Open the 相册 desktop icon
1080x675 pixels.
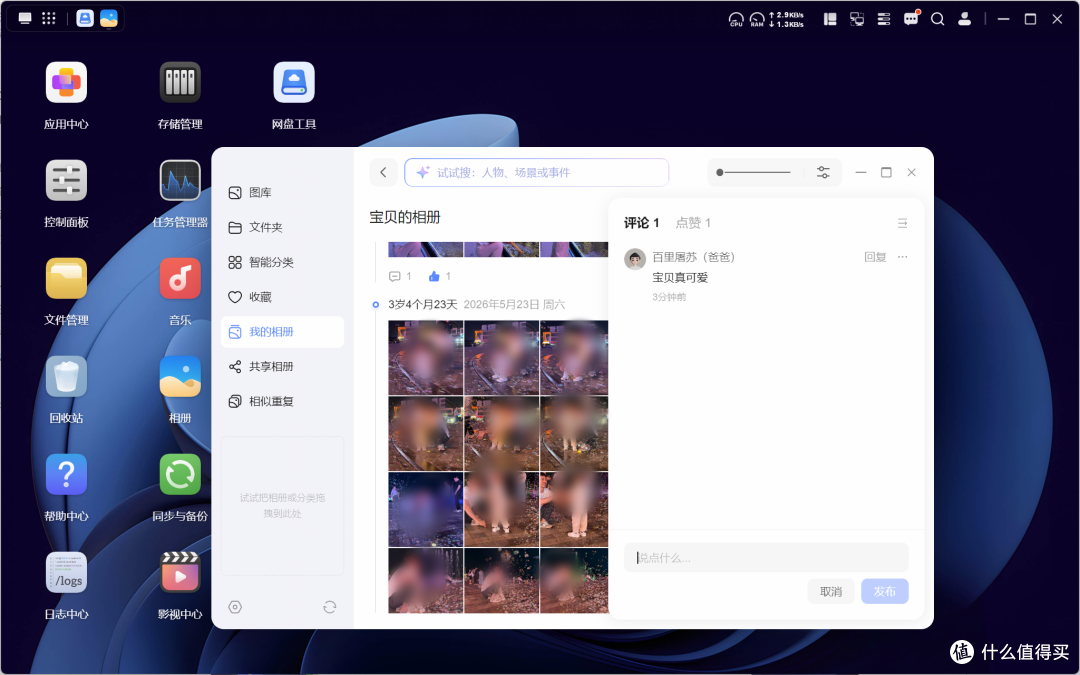click(x=180, y=377)
